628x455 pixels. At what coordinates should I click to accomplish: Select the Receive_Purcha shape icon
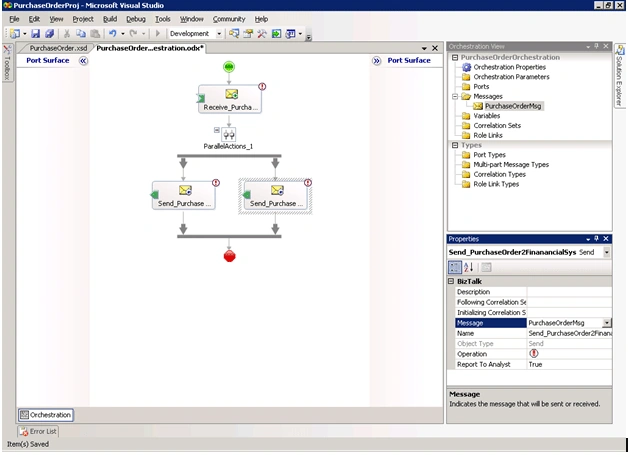[231, 94]
